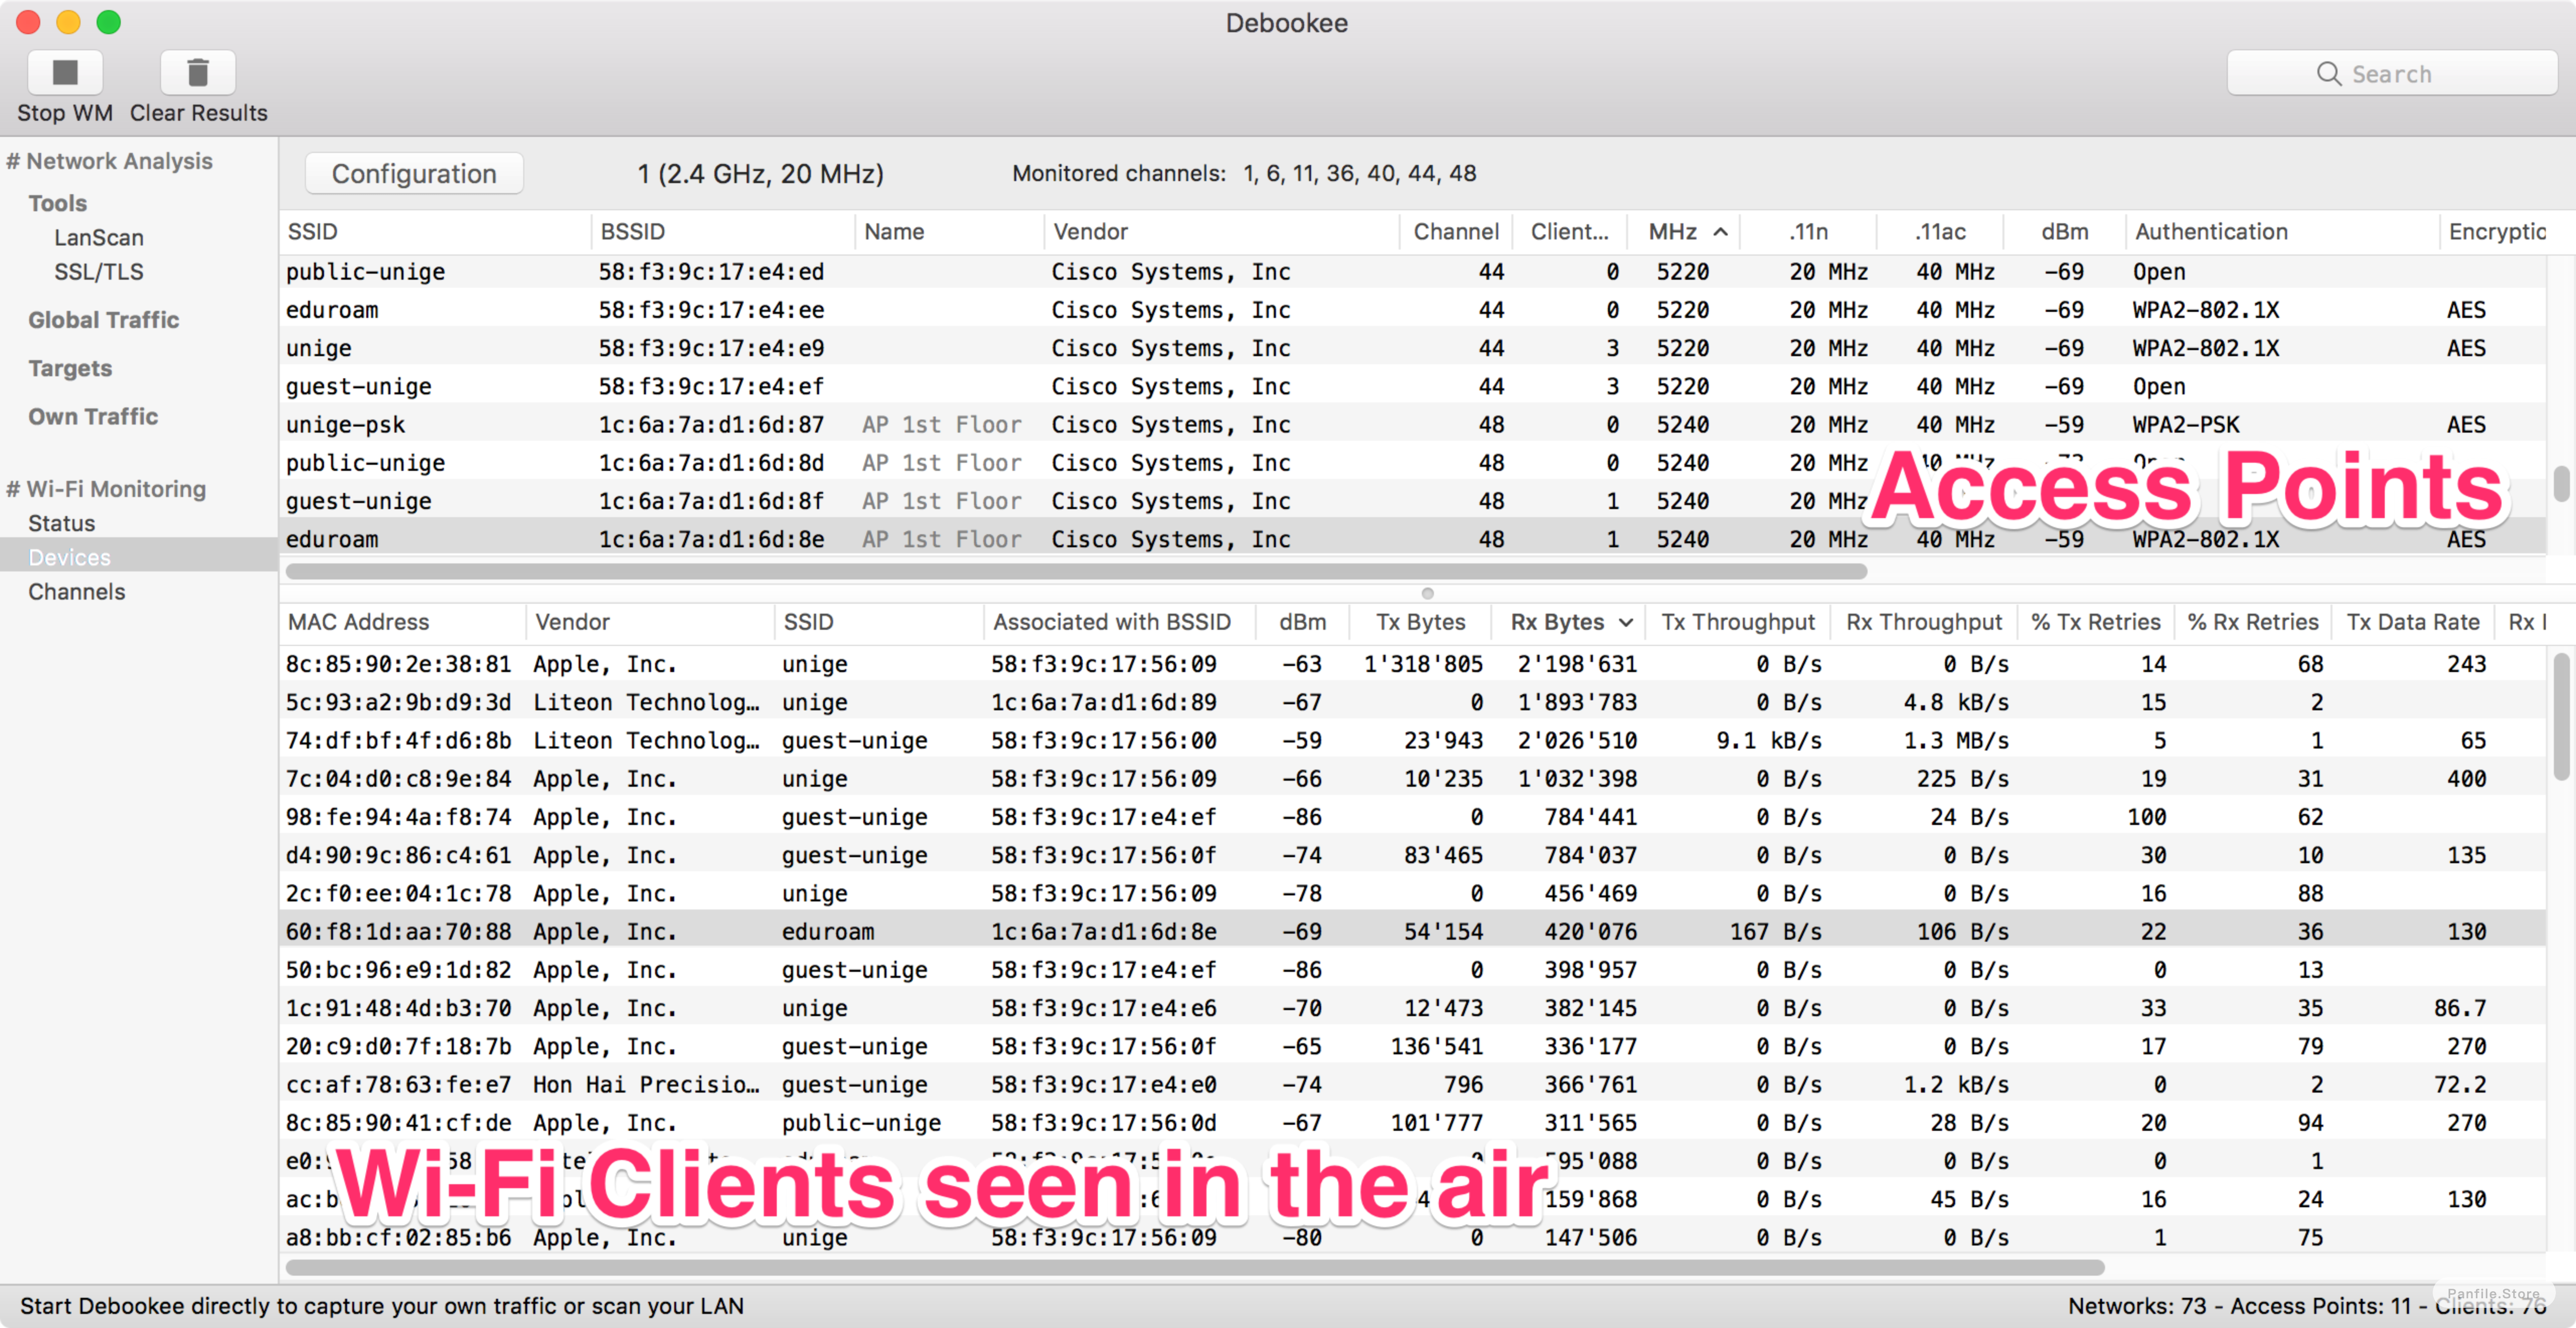The height and width of the screenshot is (1328, 2576).
Task: Select client cc:af:78:63:fe:e7
Action: [1412, 1084]
